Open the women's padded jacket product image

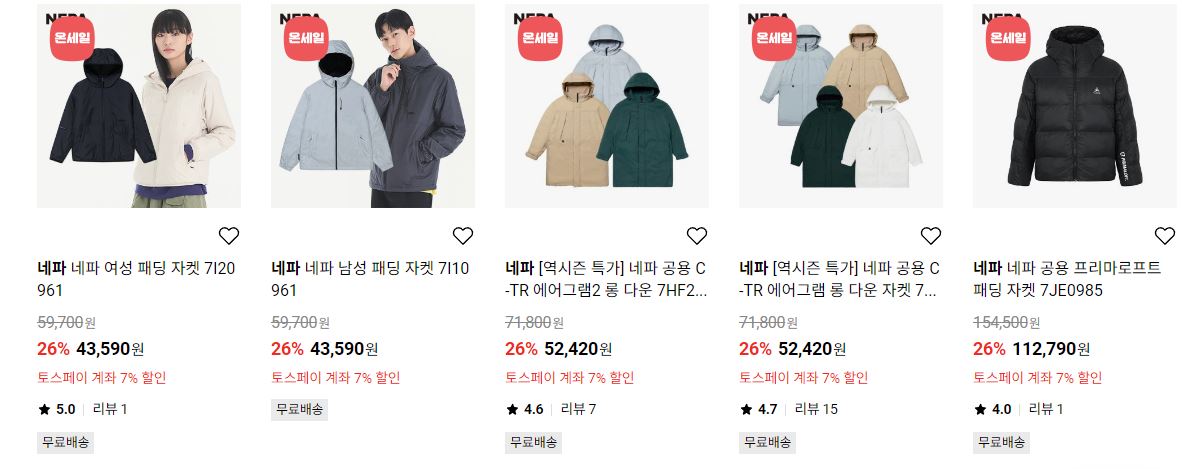tap(139, 106)
